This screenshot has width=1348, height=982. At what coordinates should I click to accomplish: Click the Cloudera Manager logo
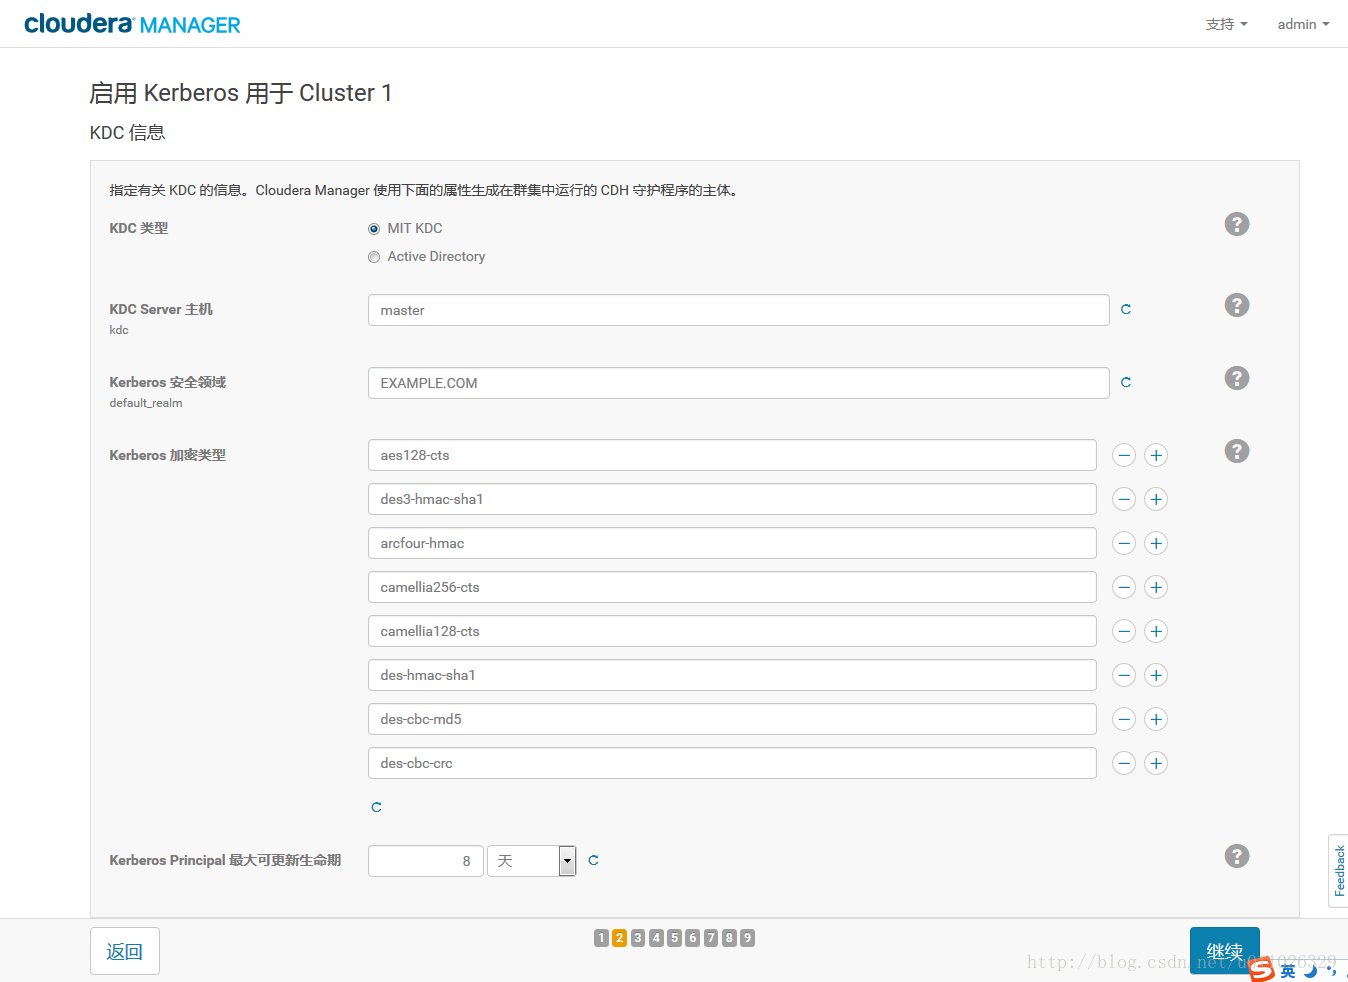coord(132,24)
